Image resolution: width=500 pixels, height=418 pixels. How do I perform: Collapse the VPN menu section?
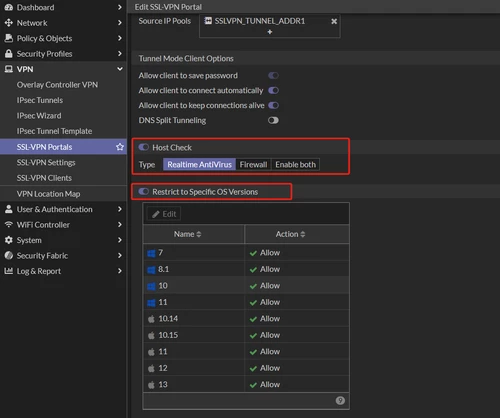120,69
